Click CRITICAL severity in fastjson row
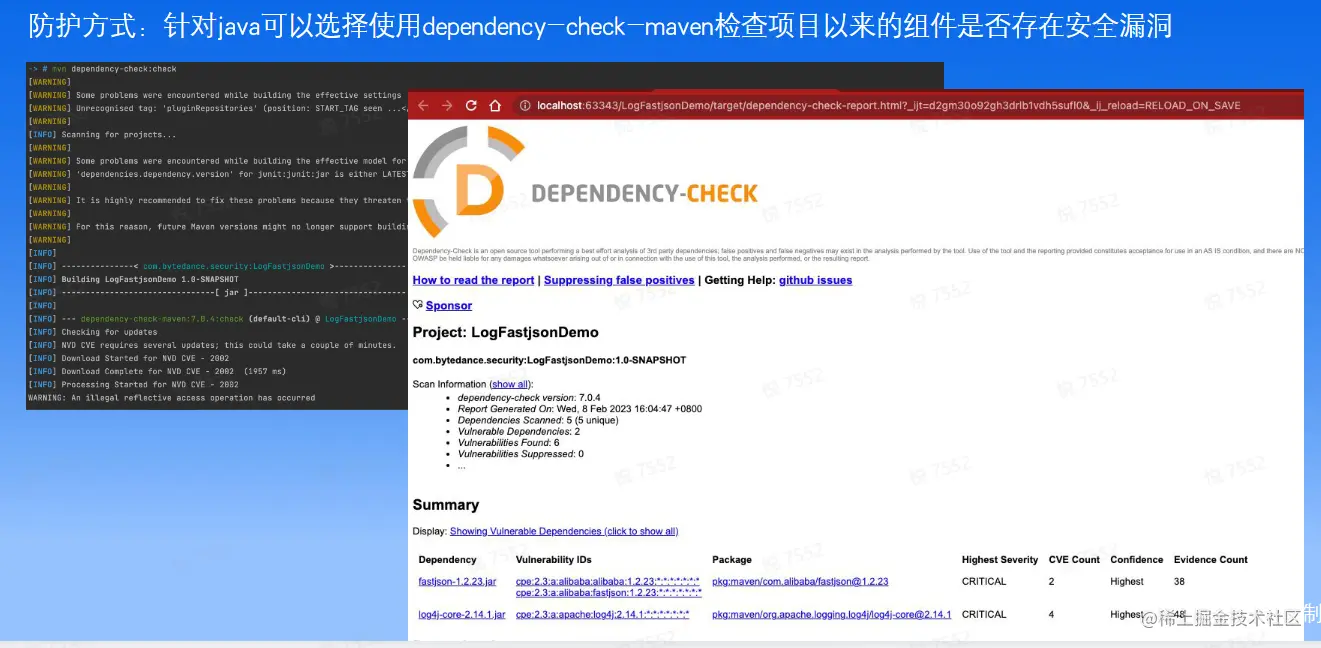This screenshot has height=648, width=1321. point(984,581)
